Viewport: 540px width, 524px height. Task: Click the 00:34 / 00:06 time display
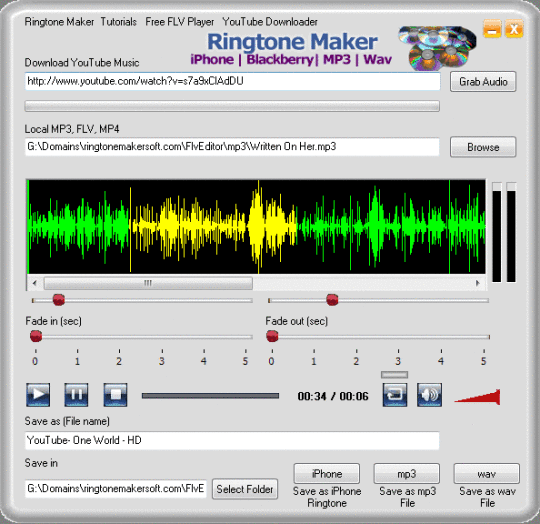pos(333,396)
